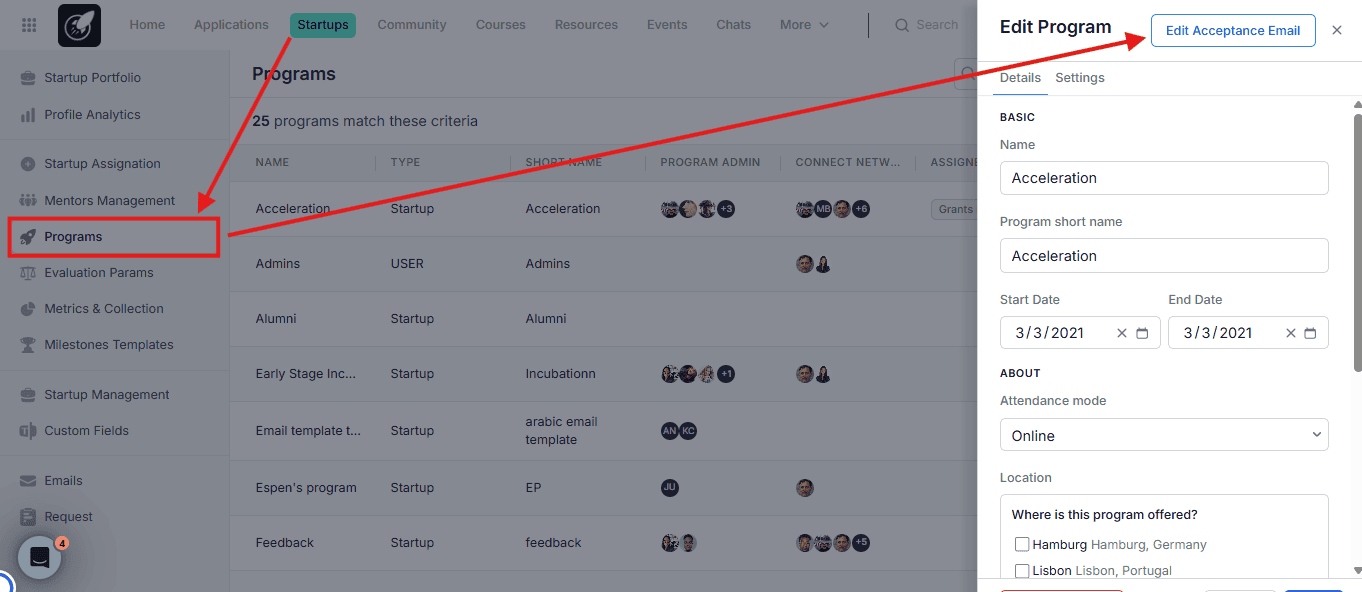
Task: Click the End Date calendar icon
Action: [1310, 333]
